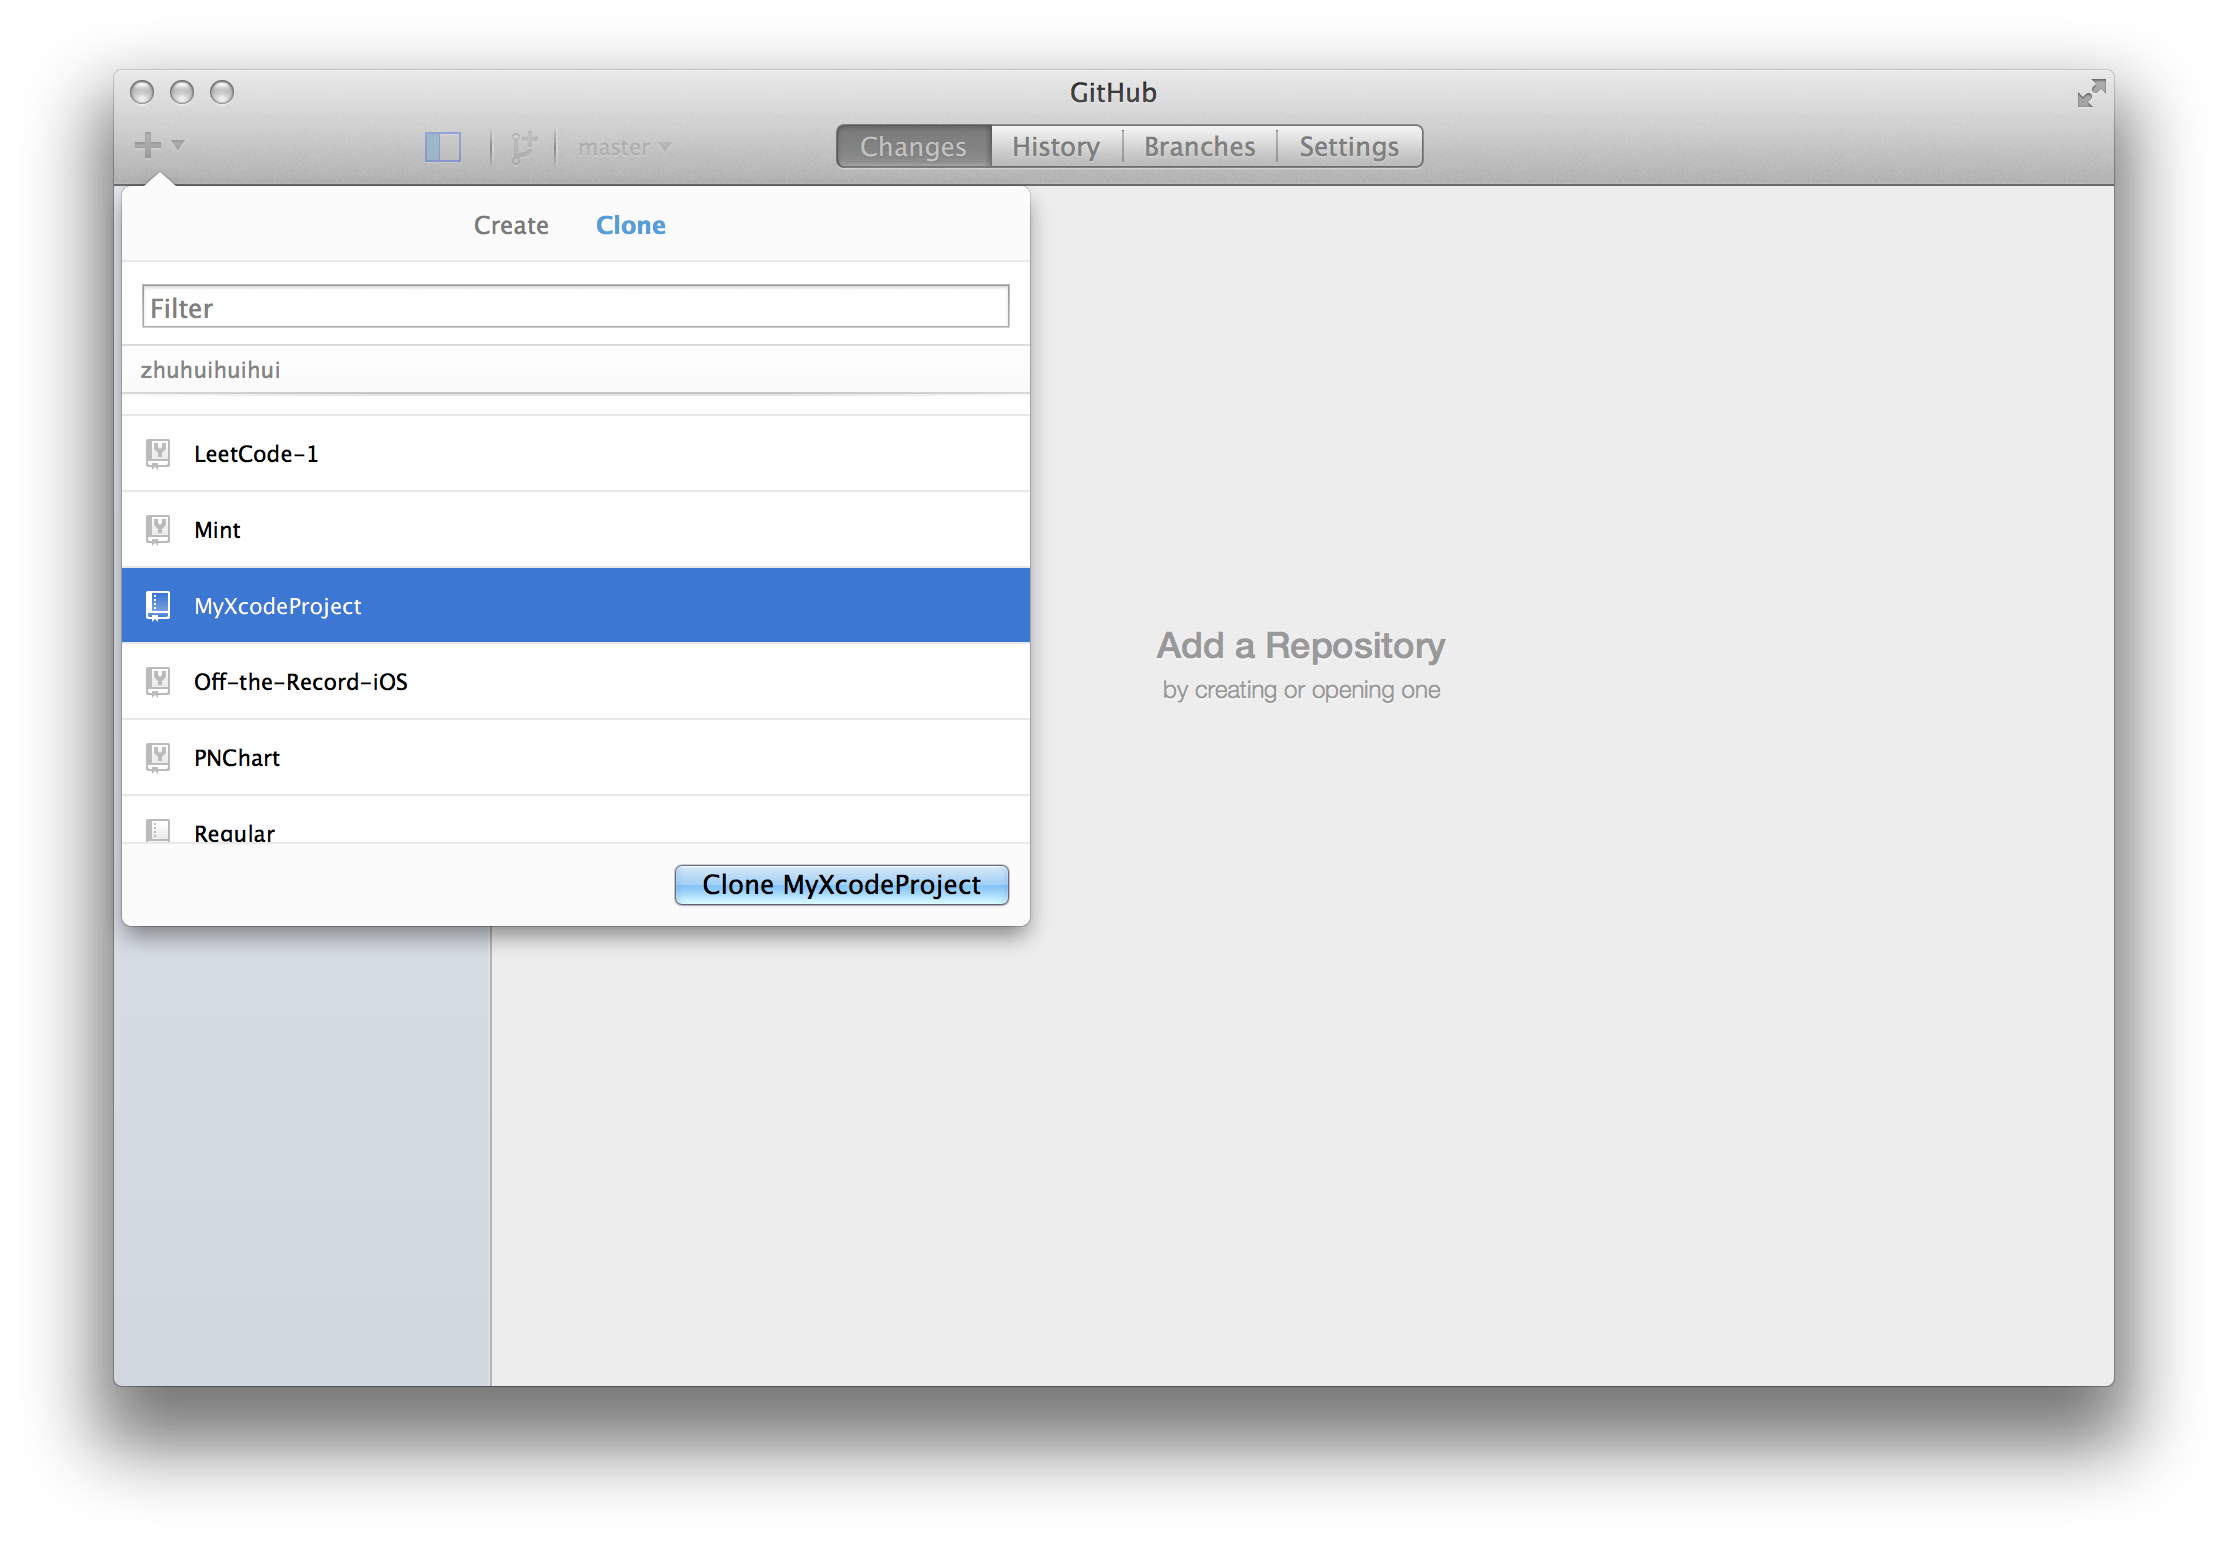This screenshot has width=2228, height=1544.
Task: Switch to the History tab
Action: pyautogui.click(x=1056, y=147)
